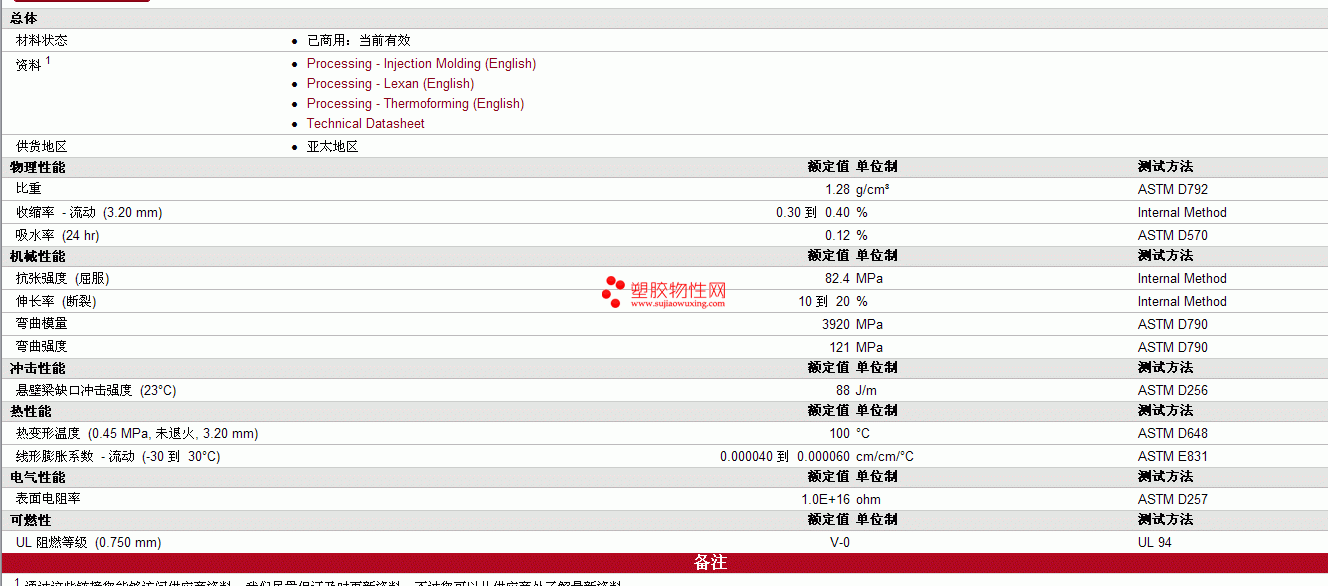This screenshot has width=1328, height=586.
Task: Open Processing - Lexan (English) link
Action: [x=390, y=84]
